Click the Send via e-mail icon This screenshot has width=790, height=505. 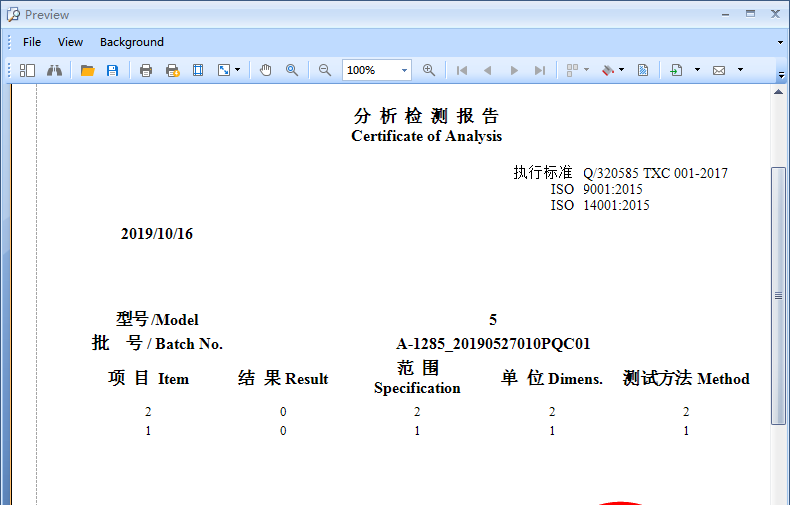click(719, 70)
